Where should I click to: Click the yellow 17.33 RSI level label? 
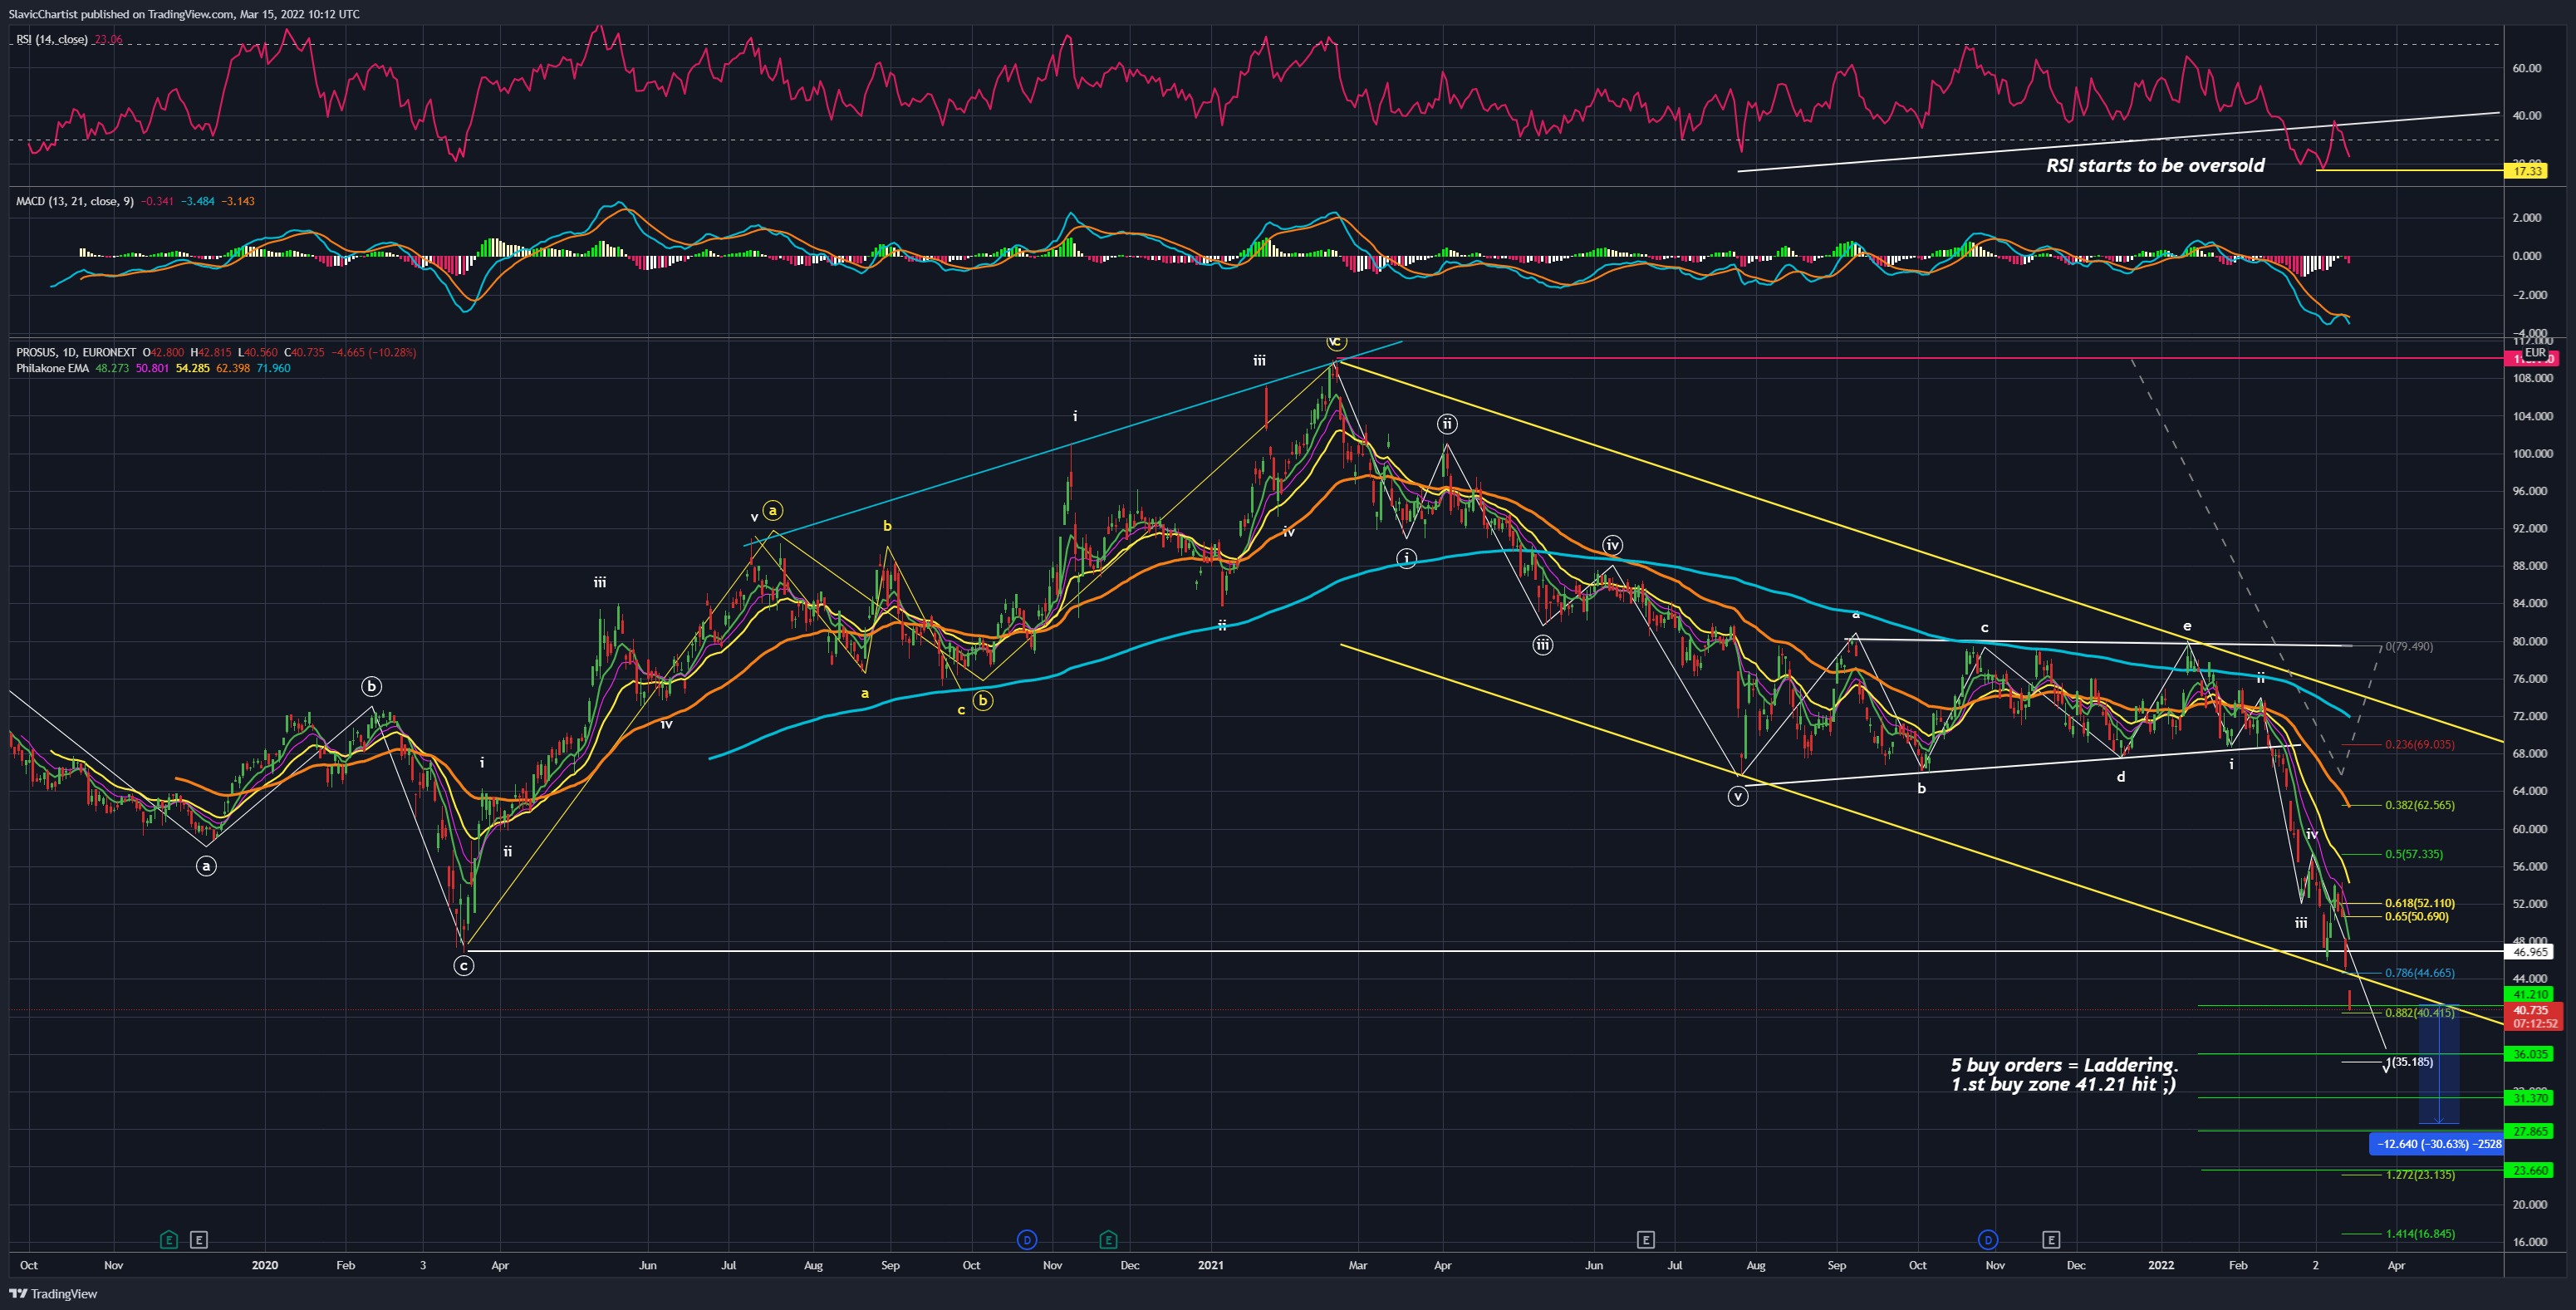tap(2527, 171)
